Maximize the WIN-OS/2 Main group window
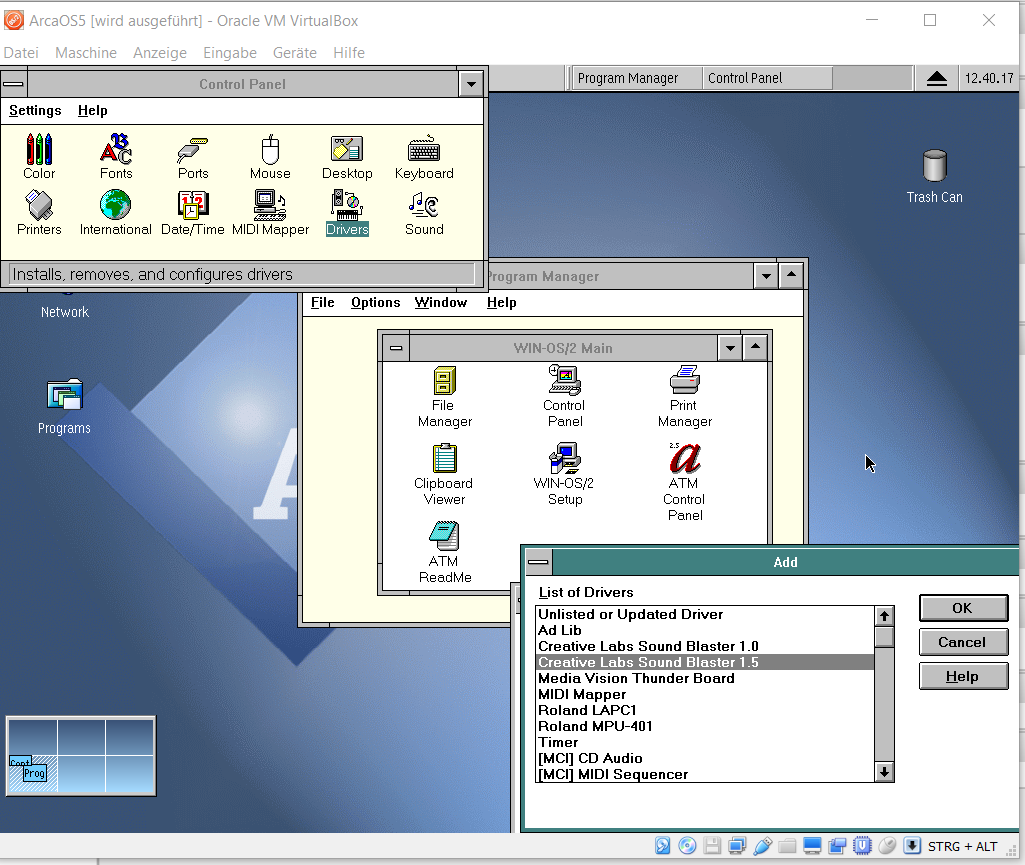1025x865 pixels. (x=755, y=347)
